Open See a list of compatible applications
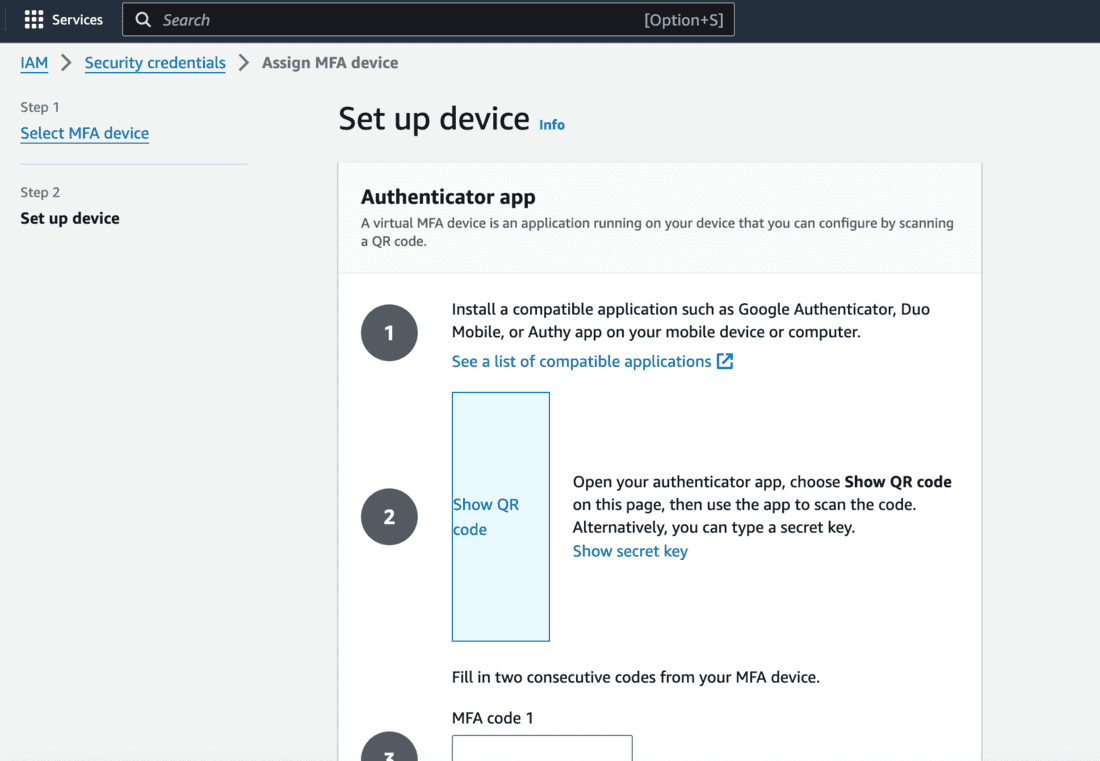This screenshot has width=1100, height=761. [x=582, y=361]
